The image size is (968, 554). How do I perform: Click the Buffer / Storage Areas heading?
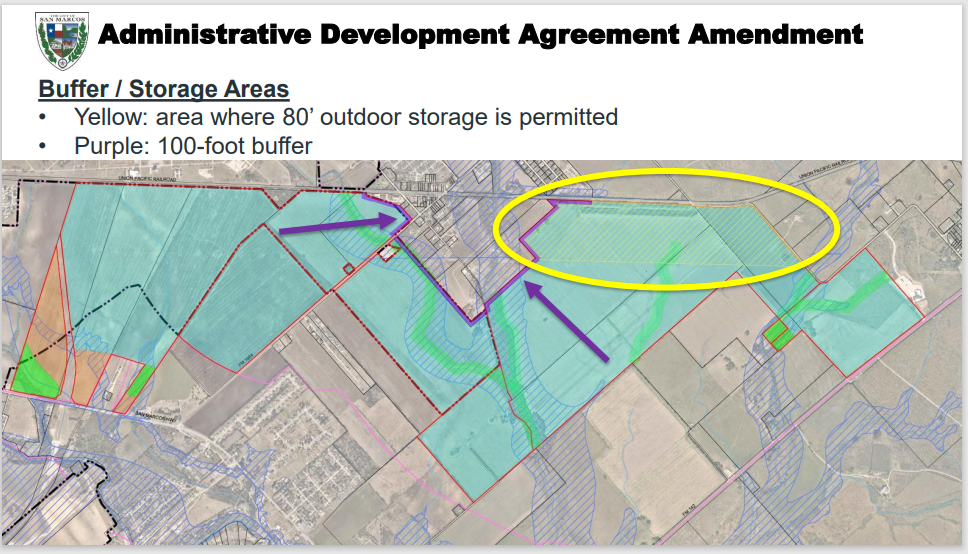point(164,89)
